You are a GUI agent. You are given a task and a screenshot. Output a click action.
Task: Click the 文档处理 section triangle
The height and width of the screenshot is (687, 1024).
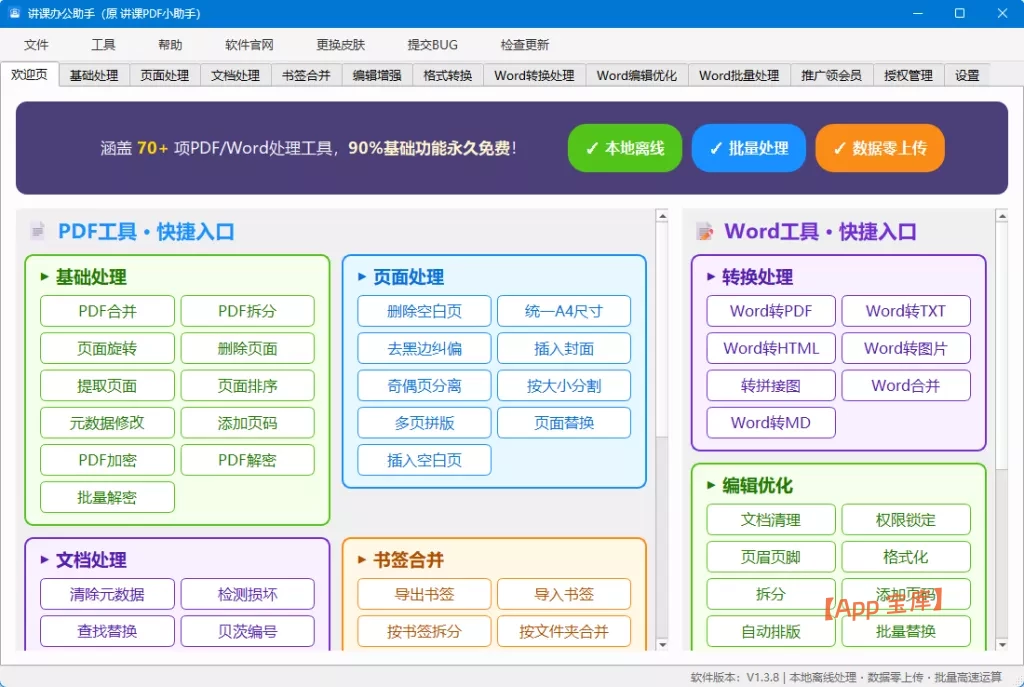tap(44, 560)
